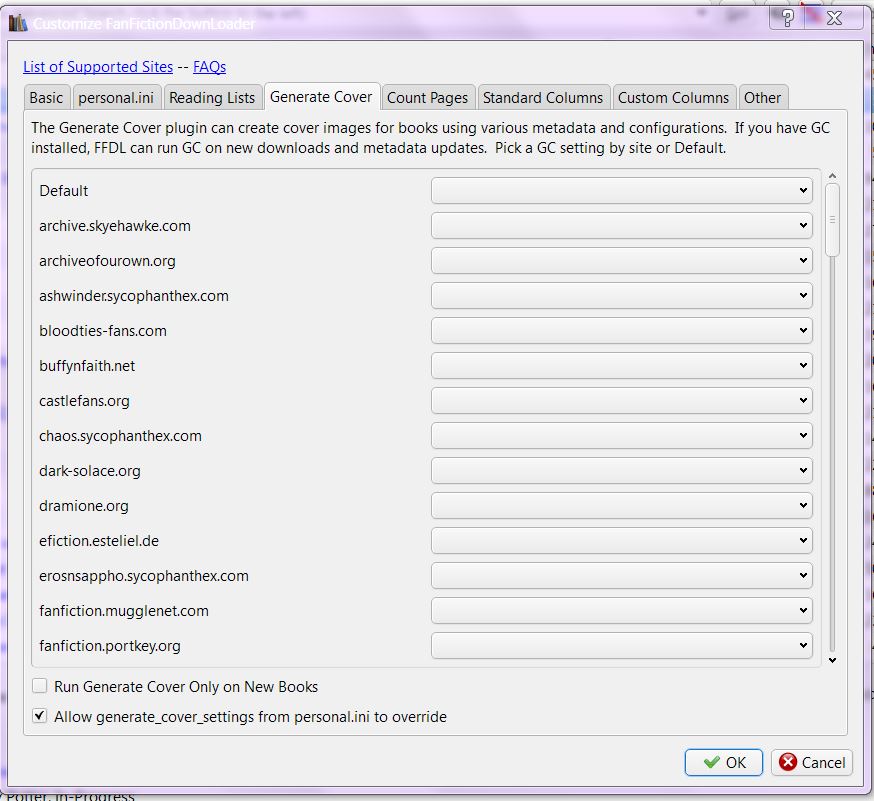Click the site list scrollbar thumb
The width and height of the screenshot is (874, 801).
[832, 220]
